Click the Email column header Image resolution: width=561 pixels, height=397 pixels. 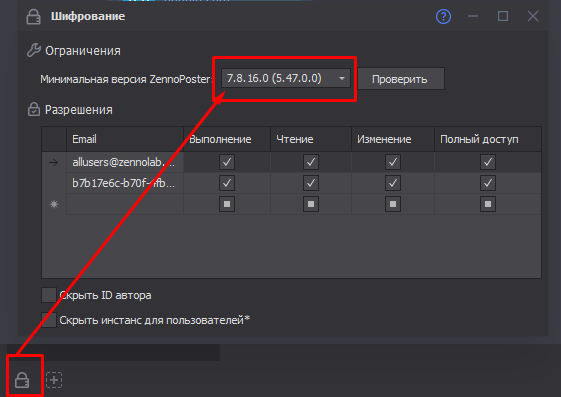pyautogui.click(x=125, y=139)
